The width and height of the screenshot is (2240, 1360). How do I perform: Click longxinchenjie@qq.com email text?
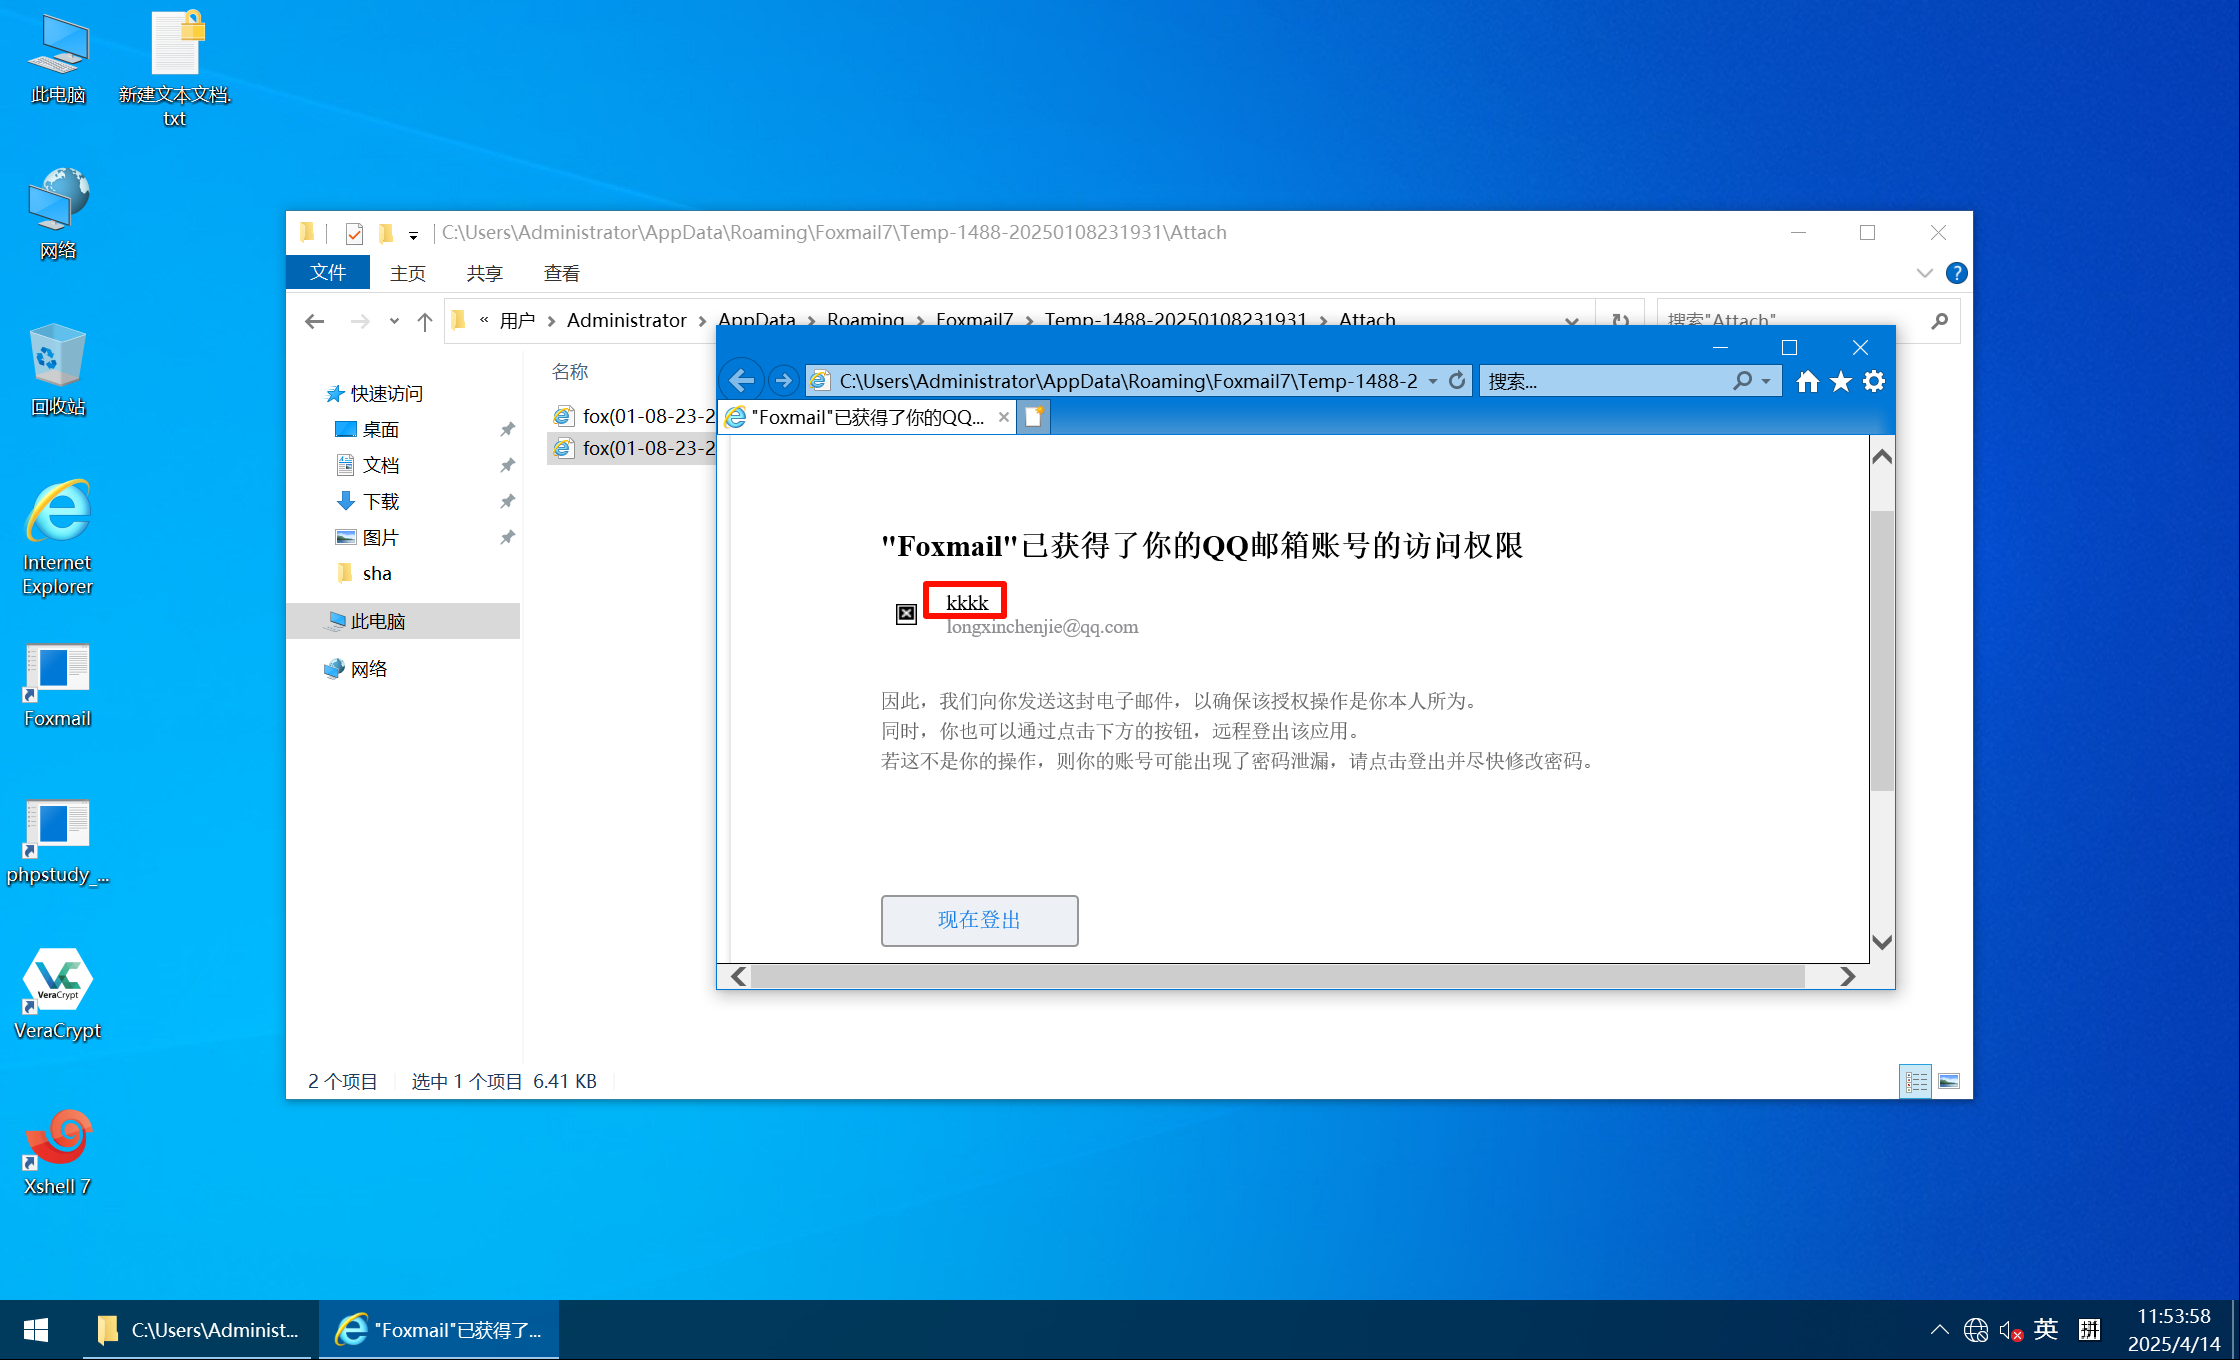click(x=1042, y=627)
